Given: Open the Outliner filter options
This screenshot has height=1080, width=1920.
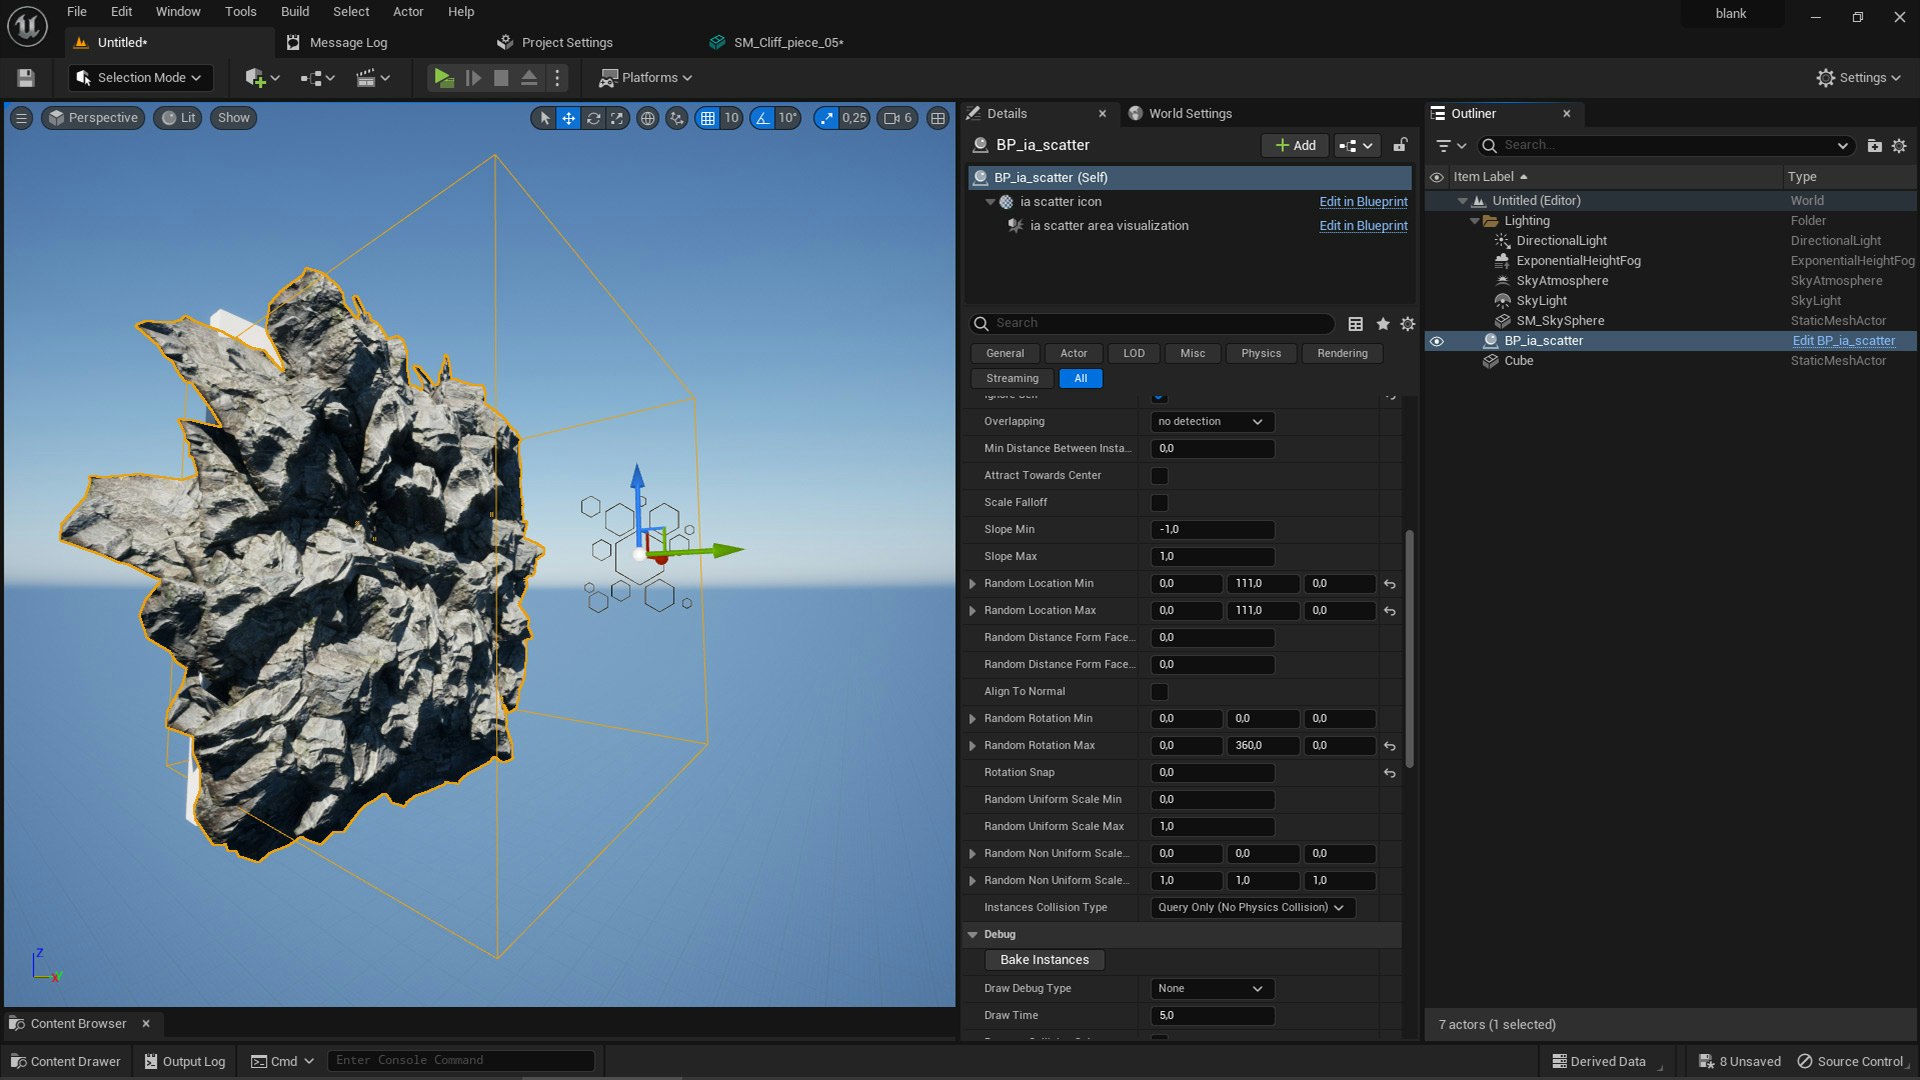Looking at the screenshot, I should point(1450,146).
